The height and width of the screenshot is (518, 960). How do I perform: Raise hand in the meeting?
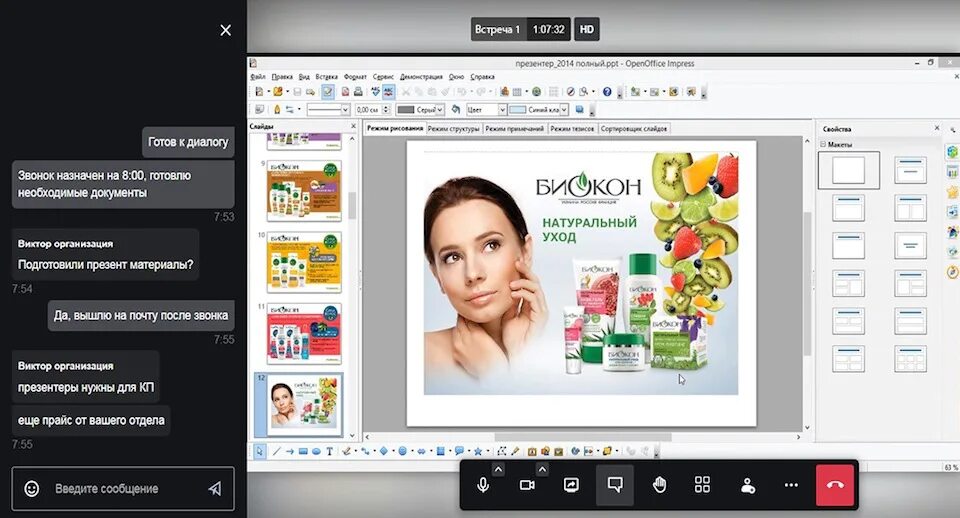(x=659, y=485)
